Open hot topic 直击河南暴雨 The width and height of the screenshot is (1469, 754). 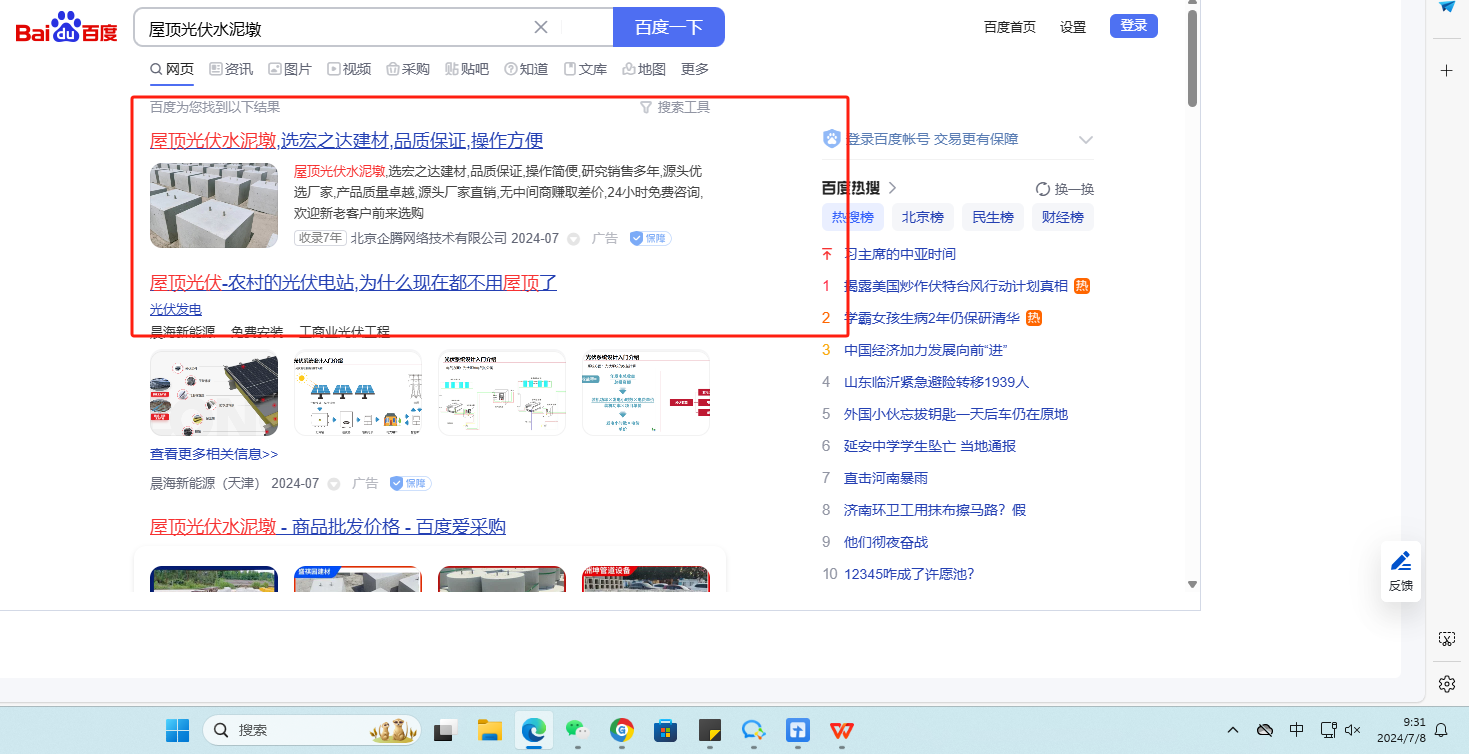886,478
